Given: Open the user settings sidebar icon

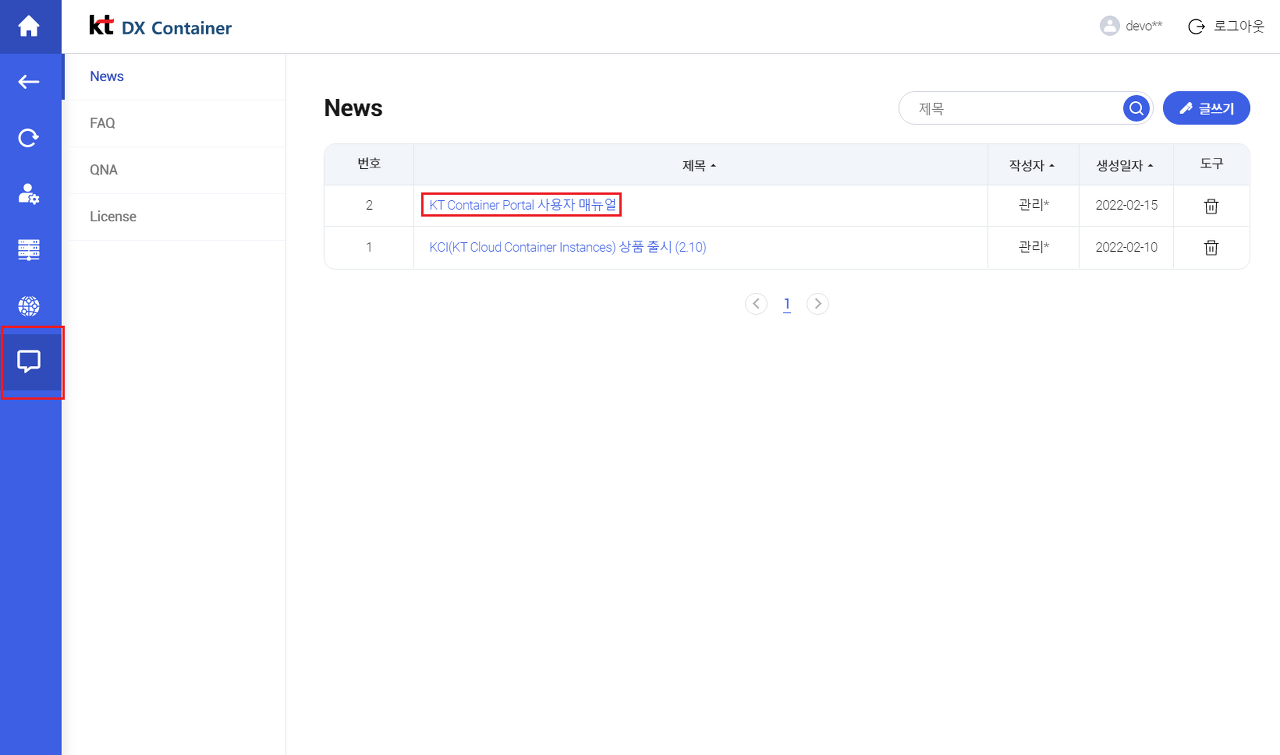Looking at the screenshot, I should pyautogui.click(x=29, y=194).
